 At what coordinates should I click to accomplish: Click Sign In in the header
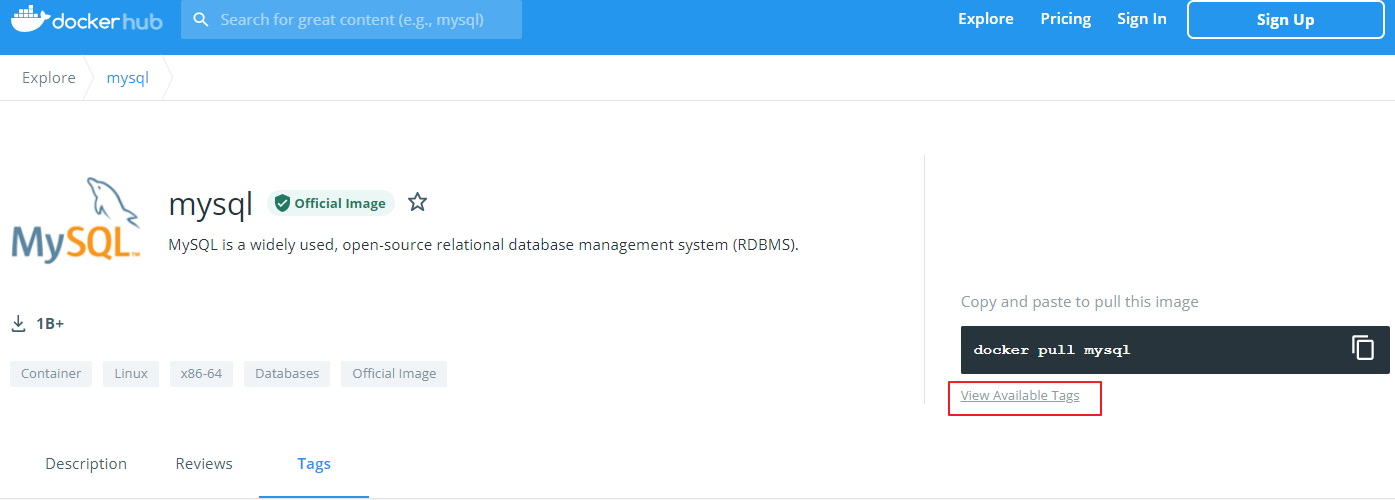[x=1141, y=19]
